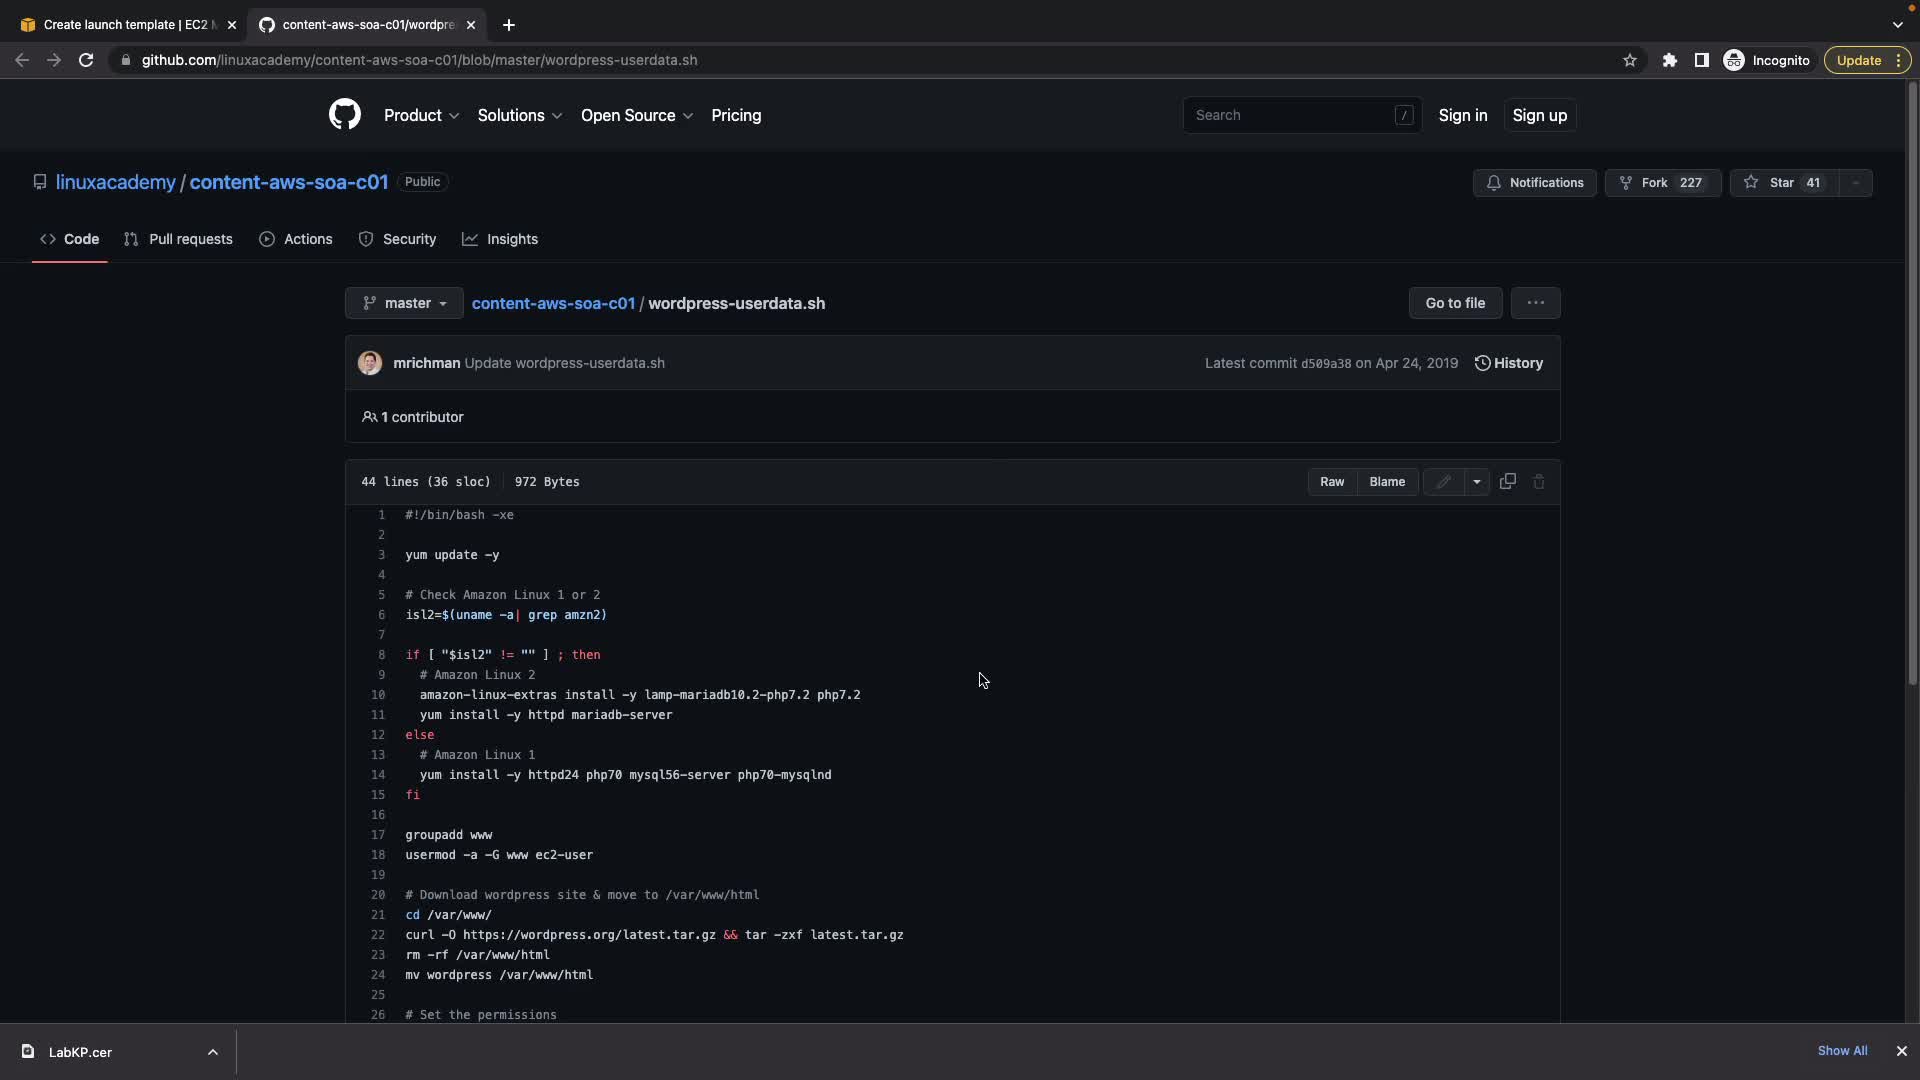Screen dimensions: 1920x1080
Task: Expand edit options caret next to pencil
Action: click(x=1477, y=482)
